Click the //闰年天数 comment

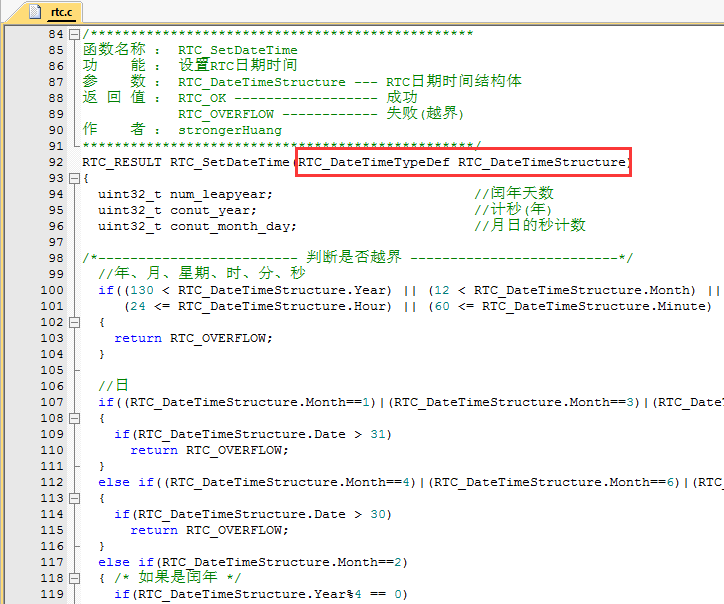point(514,193)
